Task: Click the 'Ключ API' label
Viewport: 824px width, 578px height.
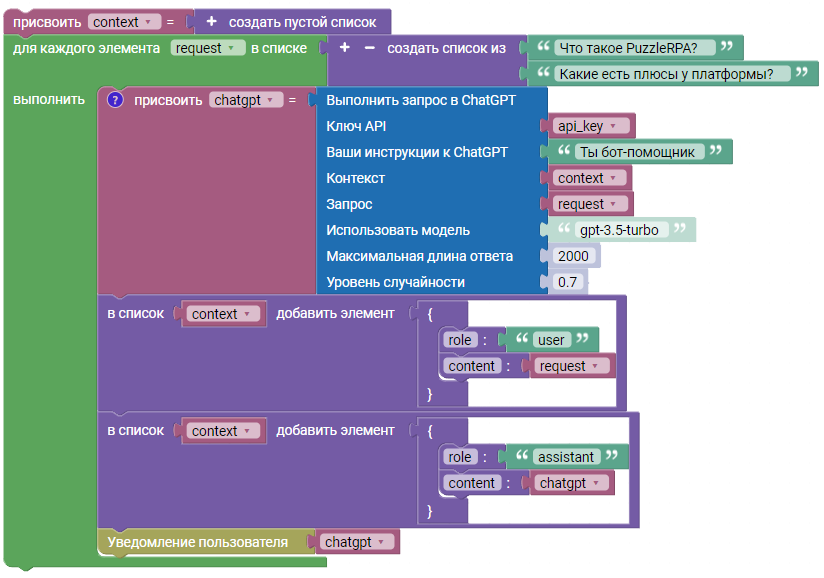Action: [356, 126]
